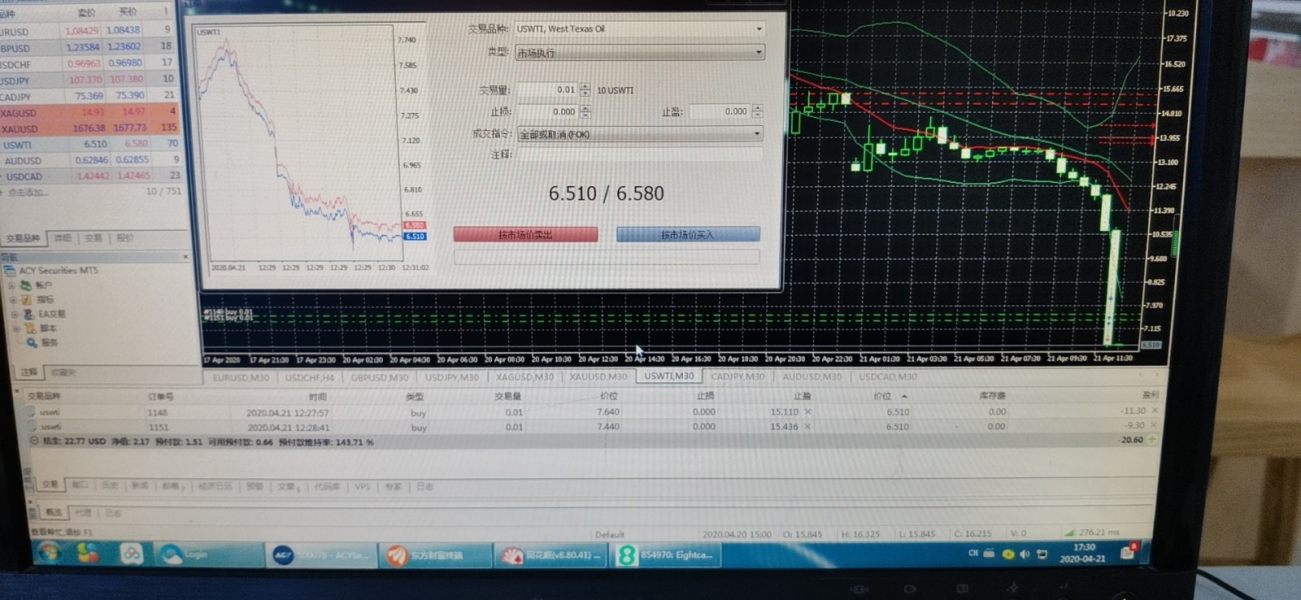Sort trades by the 盈利 profit column header
Image resolution: width=1301 pixels, height=600 pixels.
(x=1149, y=396)
